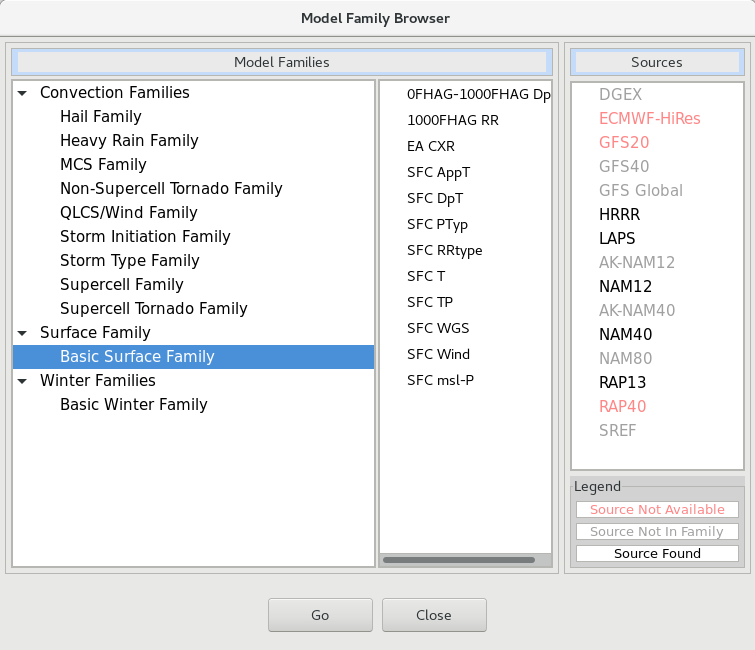755x650 pixels.
Task: Select the HRRR source
Action: [x=619, y=214]
